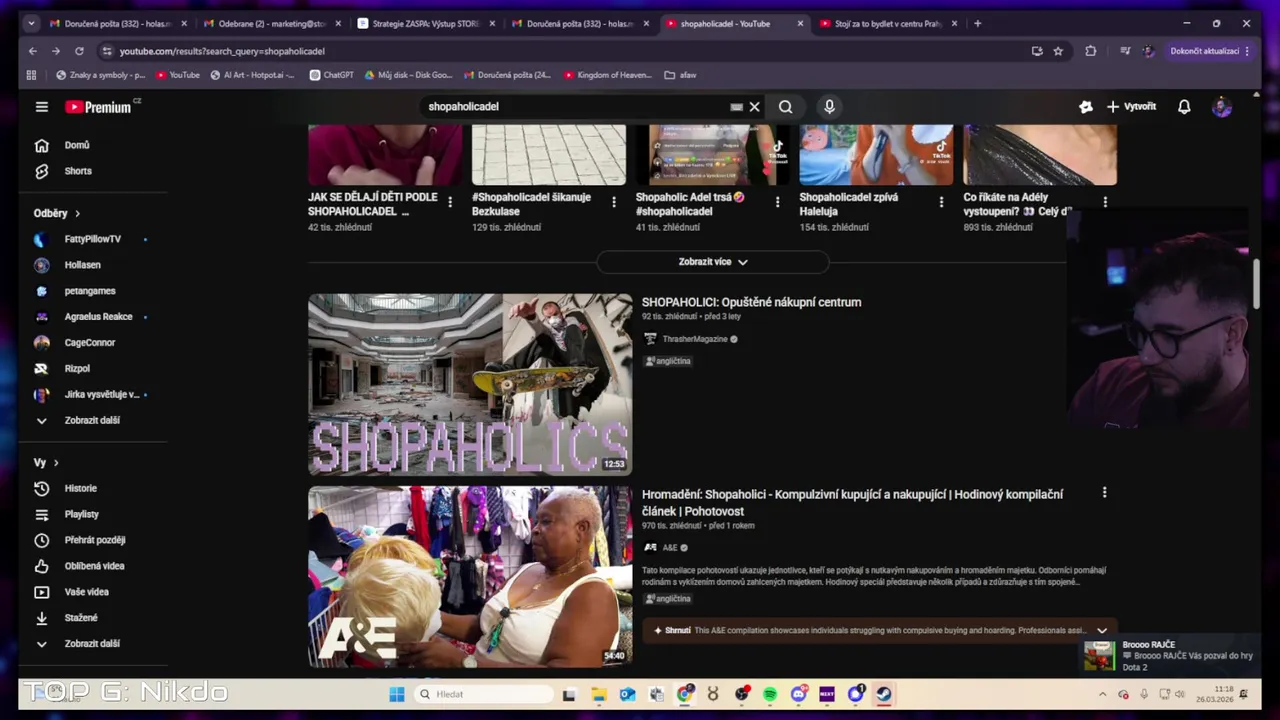Open the account avatar menu
Viewport: 1280px width, 720px height.
pyautogui.click(x=1221, y=107)
